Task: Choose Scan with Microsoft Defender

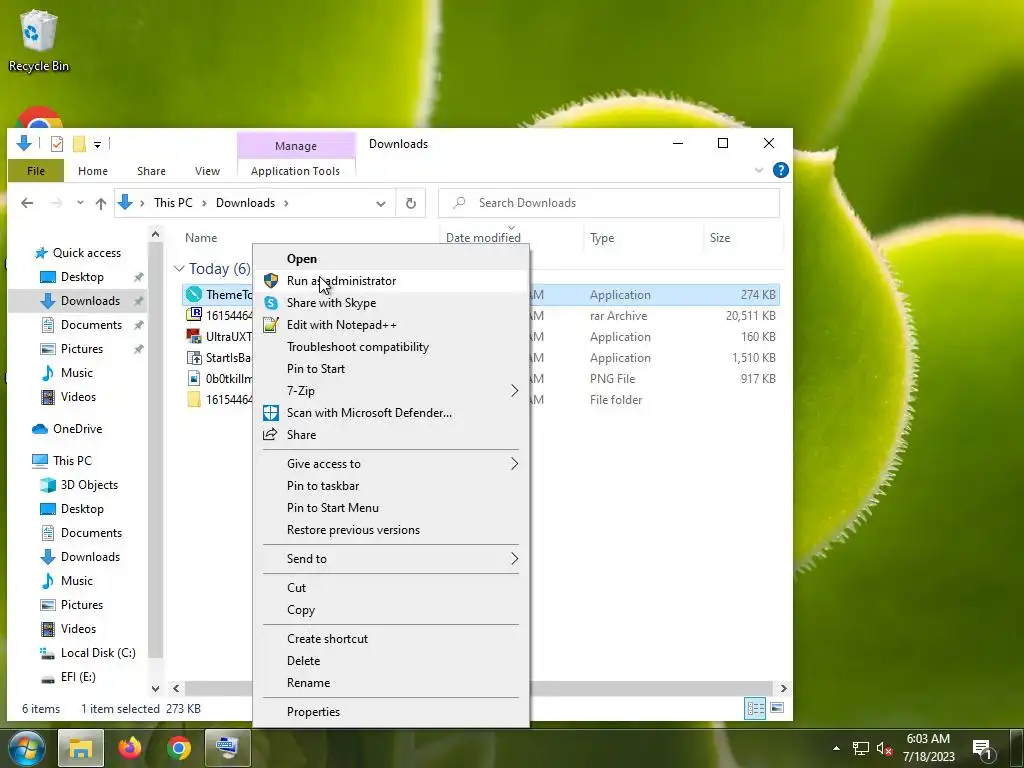Action: (x=369, y=413)
